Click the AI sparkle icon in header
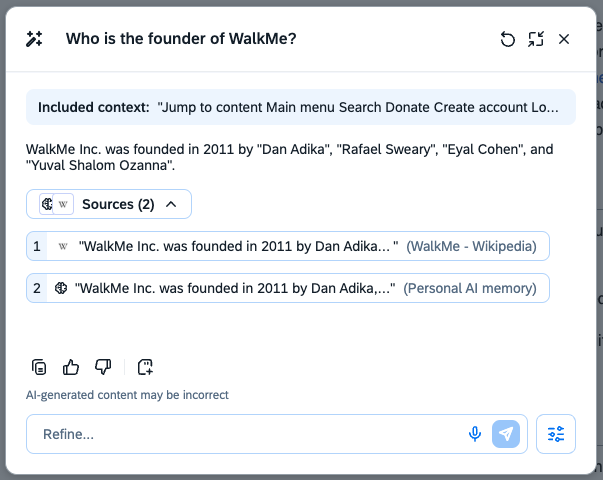The image size is (603, 480). tap(35, 39)
